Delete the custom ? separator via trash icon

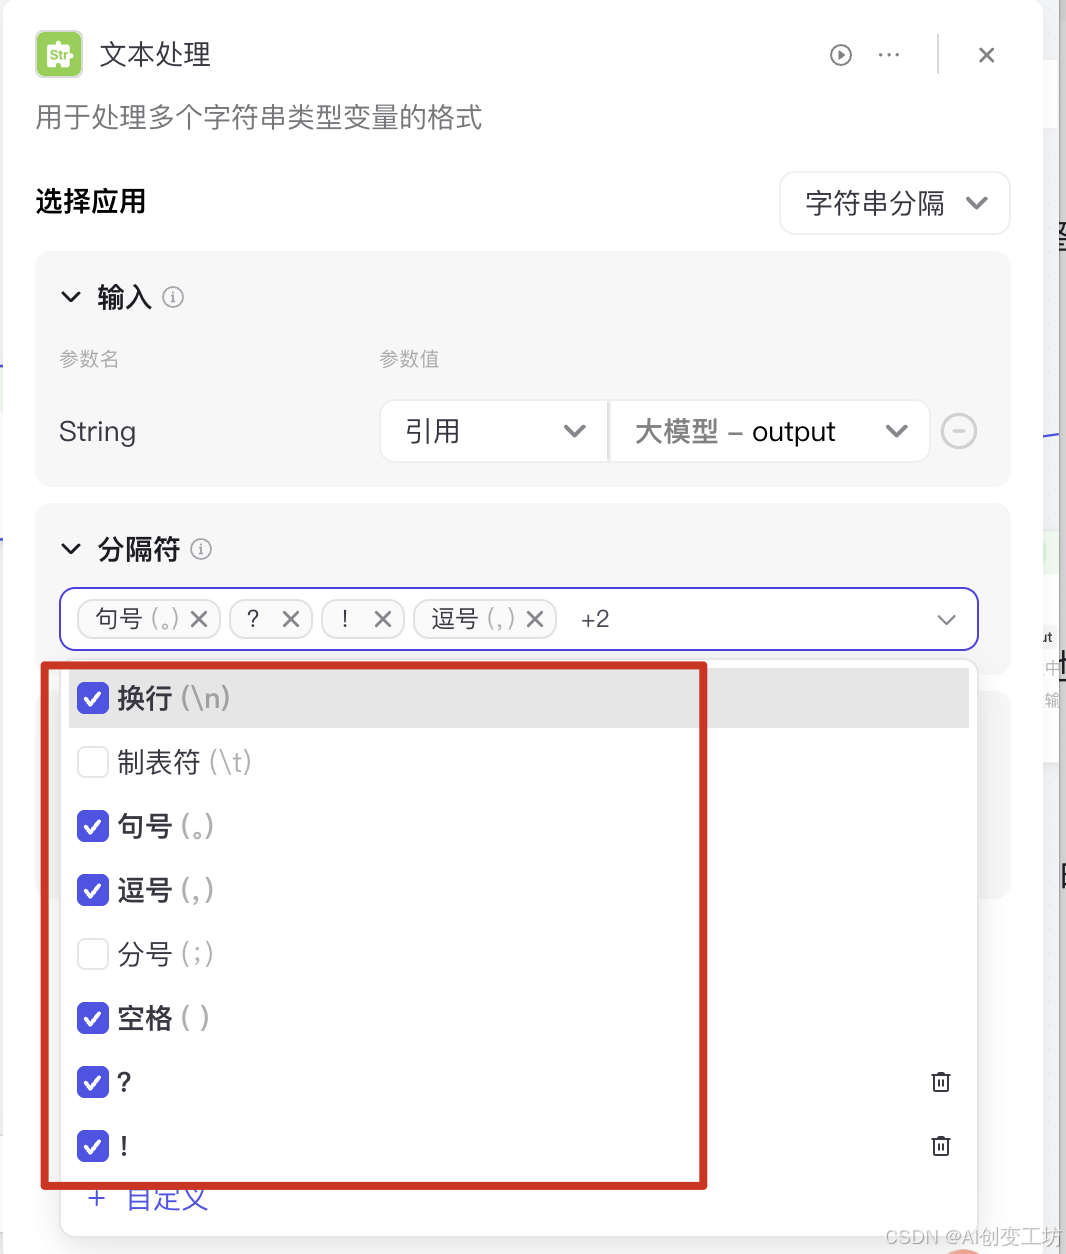click(941, 1082)
